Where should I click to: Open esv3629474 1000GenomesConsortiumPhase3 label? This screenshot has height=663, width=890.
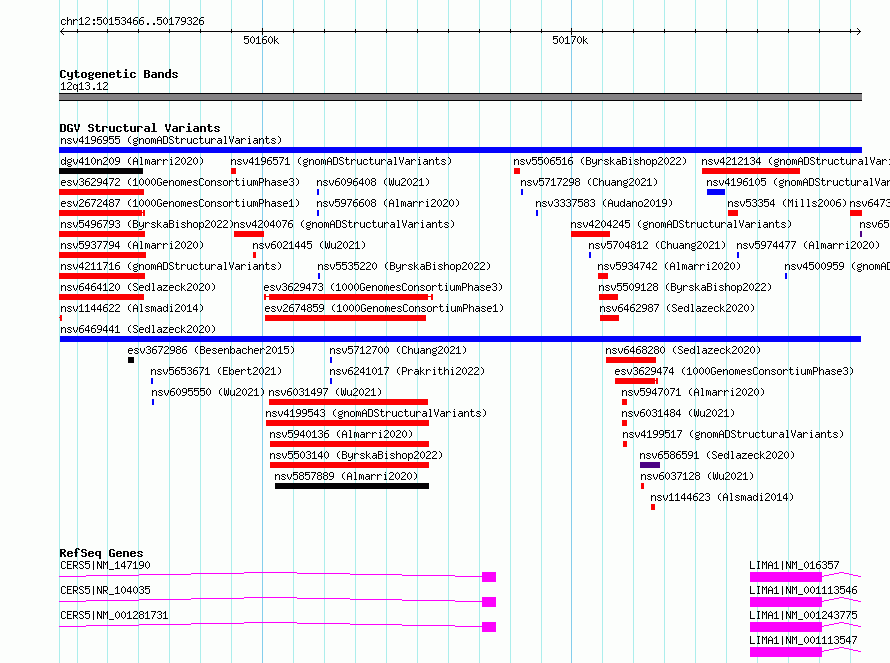[x=734, y=371]
